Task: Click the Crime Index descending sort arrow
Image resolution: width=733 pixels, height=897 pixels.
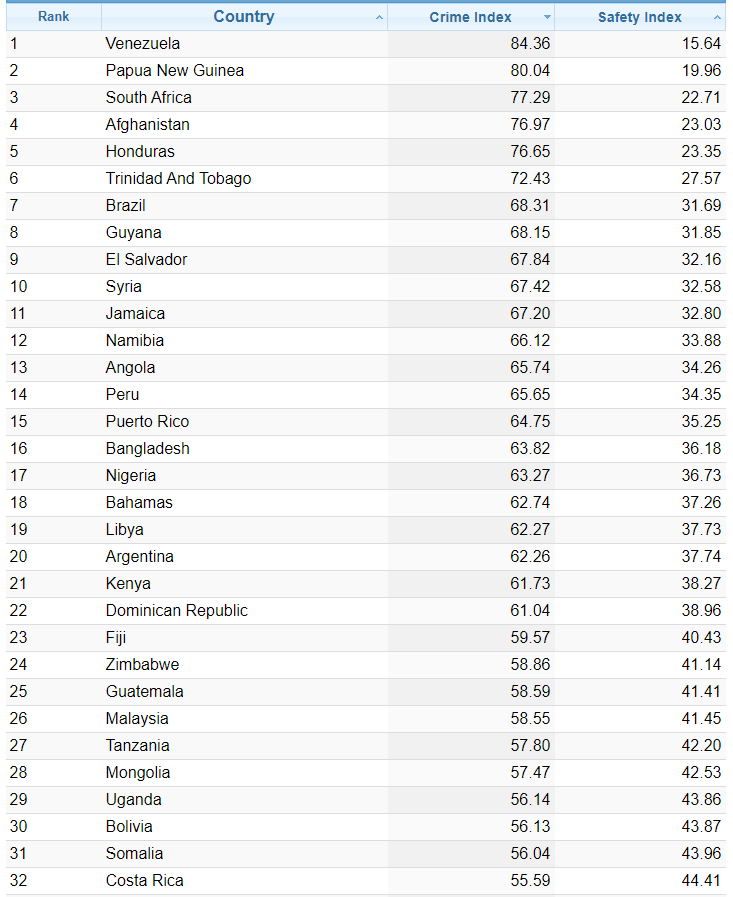Action: tap(547, 18)
